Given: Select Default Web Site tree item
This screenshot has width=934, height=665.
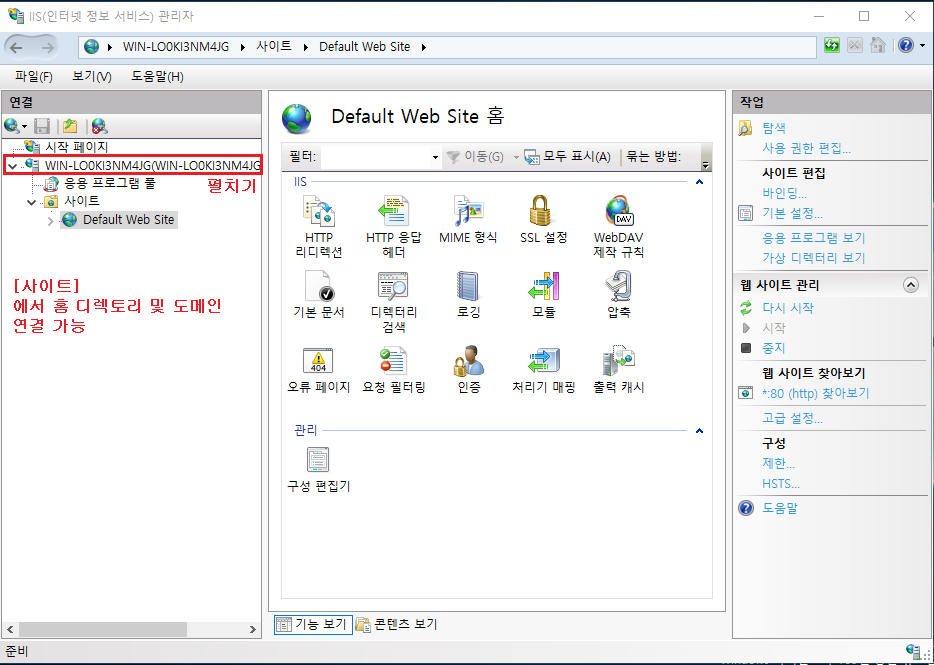Looking at the screenshot, I should pos(128,220).
